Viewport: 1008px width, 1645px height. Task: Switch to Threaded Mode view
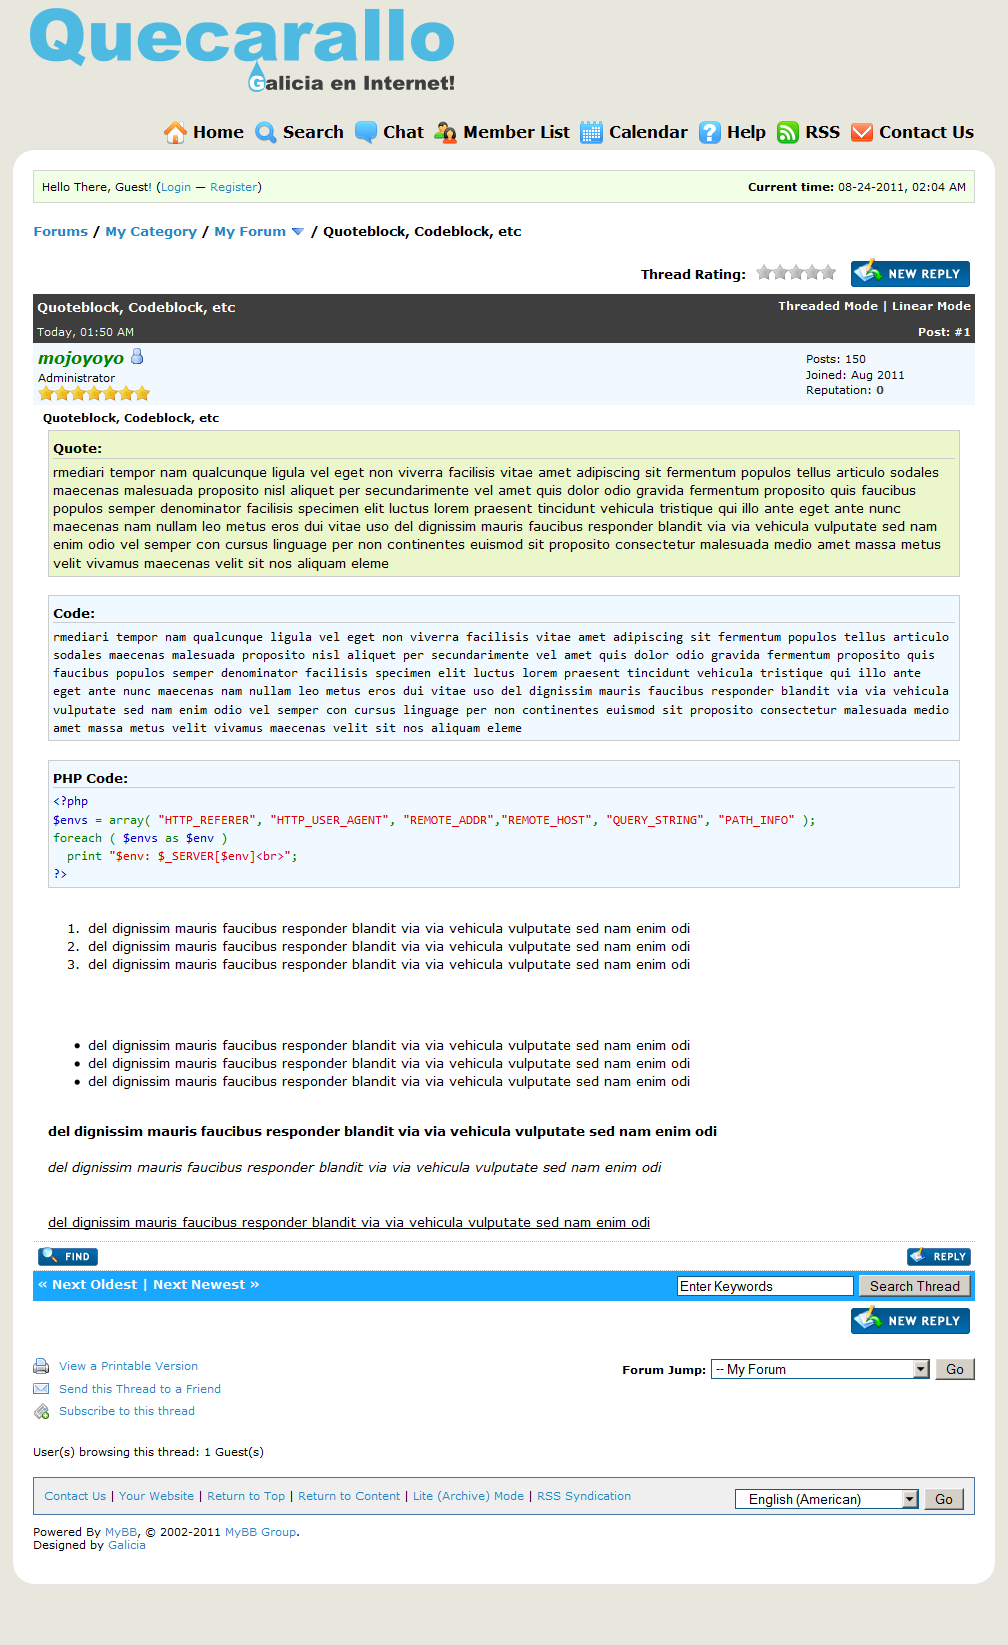click(827, 306)
